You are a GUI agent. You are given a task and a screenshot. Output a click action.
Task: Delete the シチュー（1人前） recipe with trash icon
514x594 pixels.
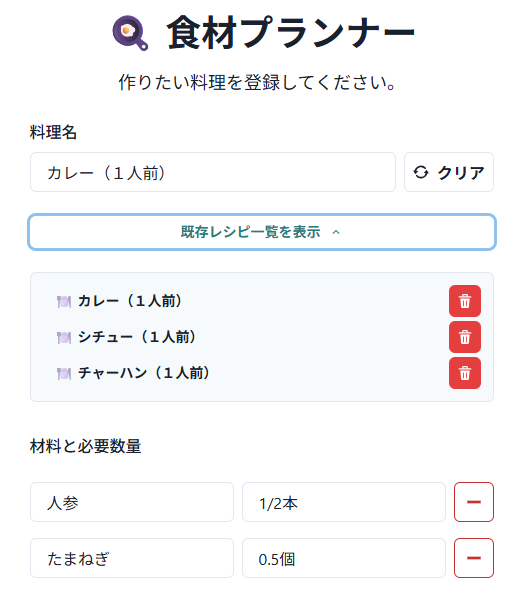point(464,337)
